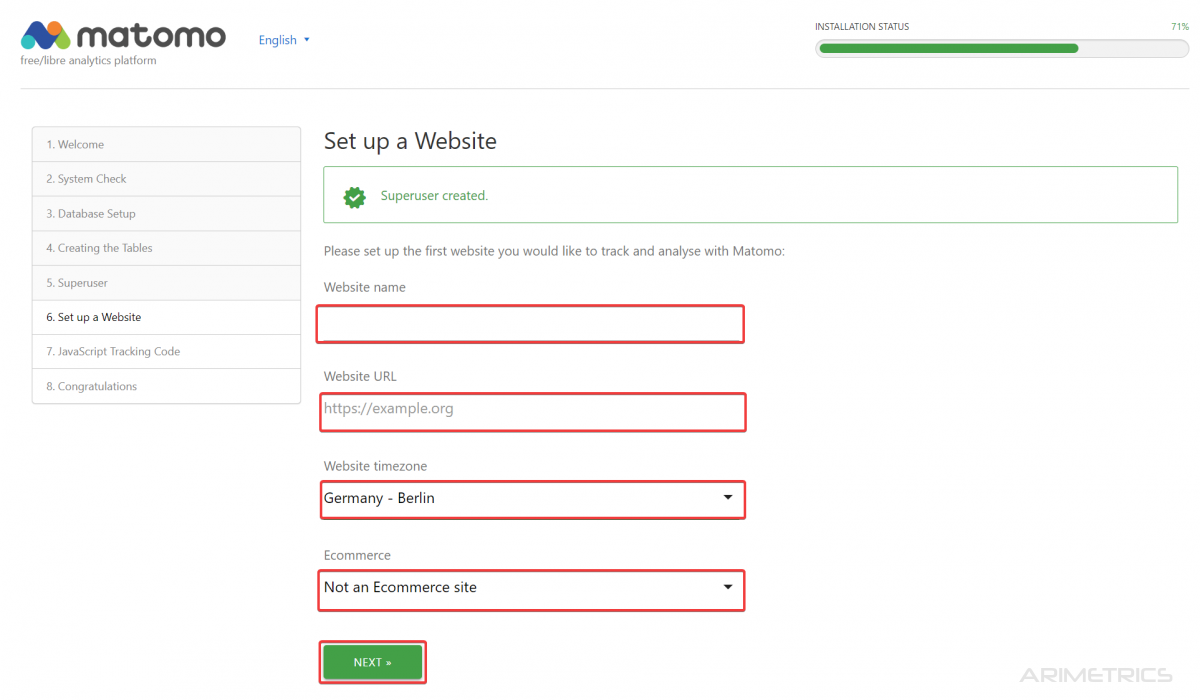Image resolution: width=1200 pixels, height=700 pixels.
Task: Click the Matomo logo
Action: coord(122,37)
